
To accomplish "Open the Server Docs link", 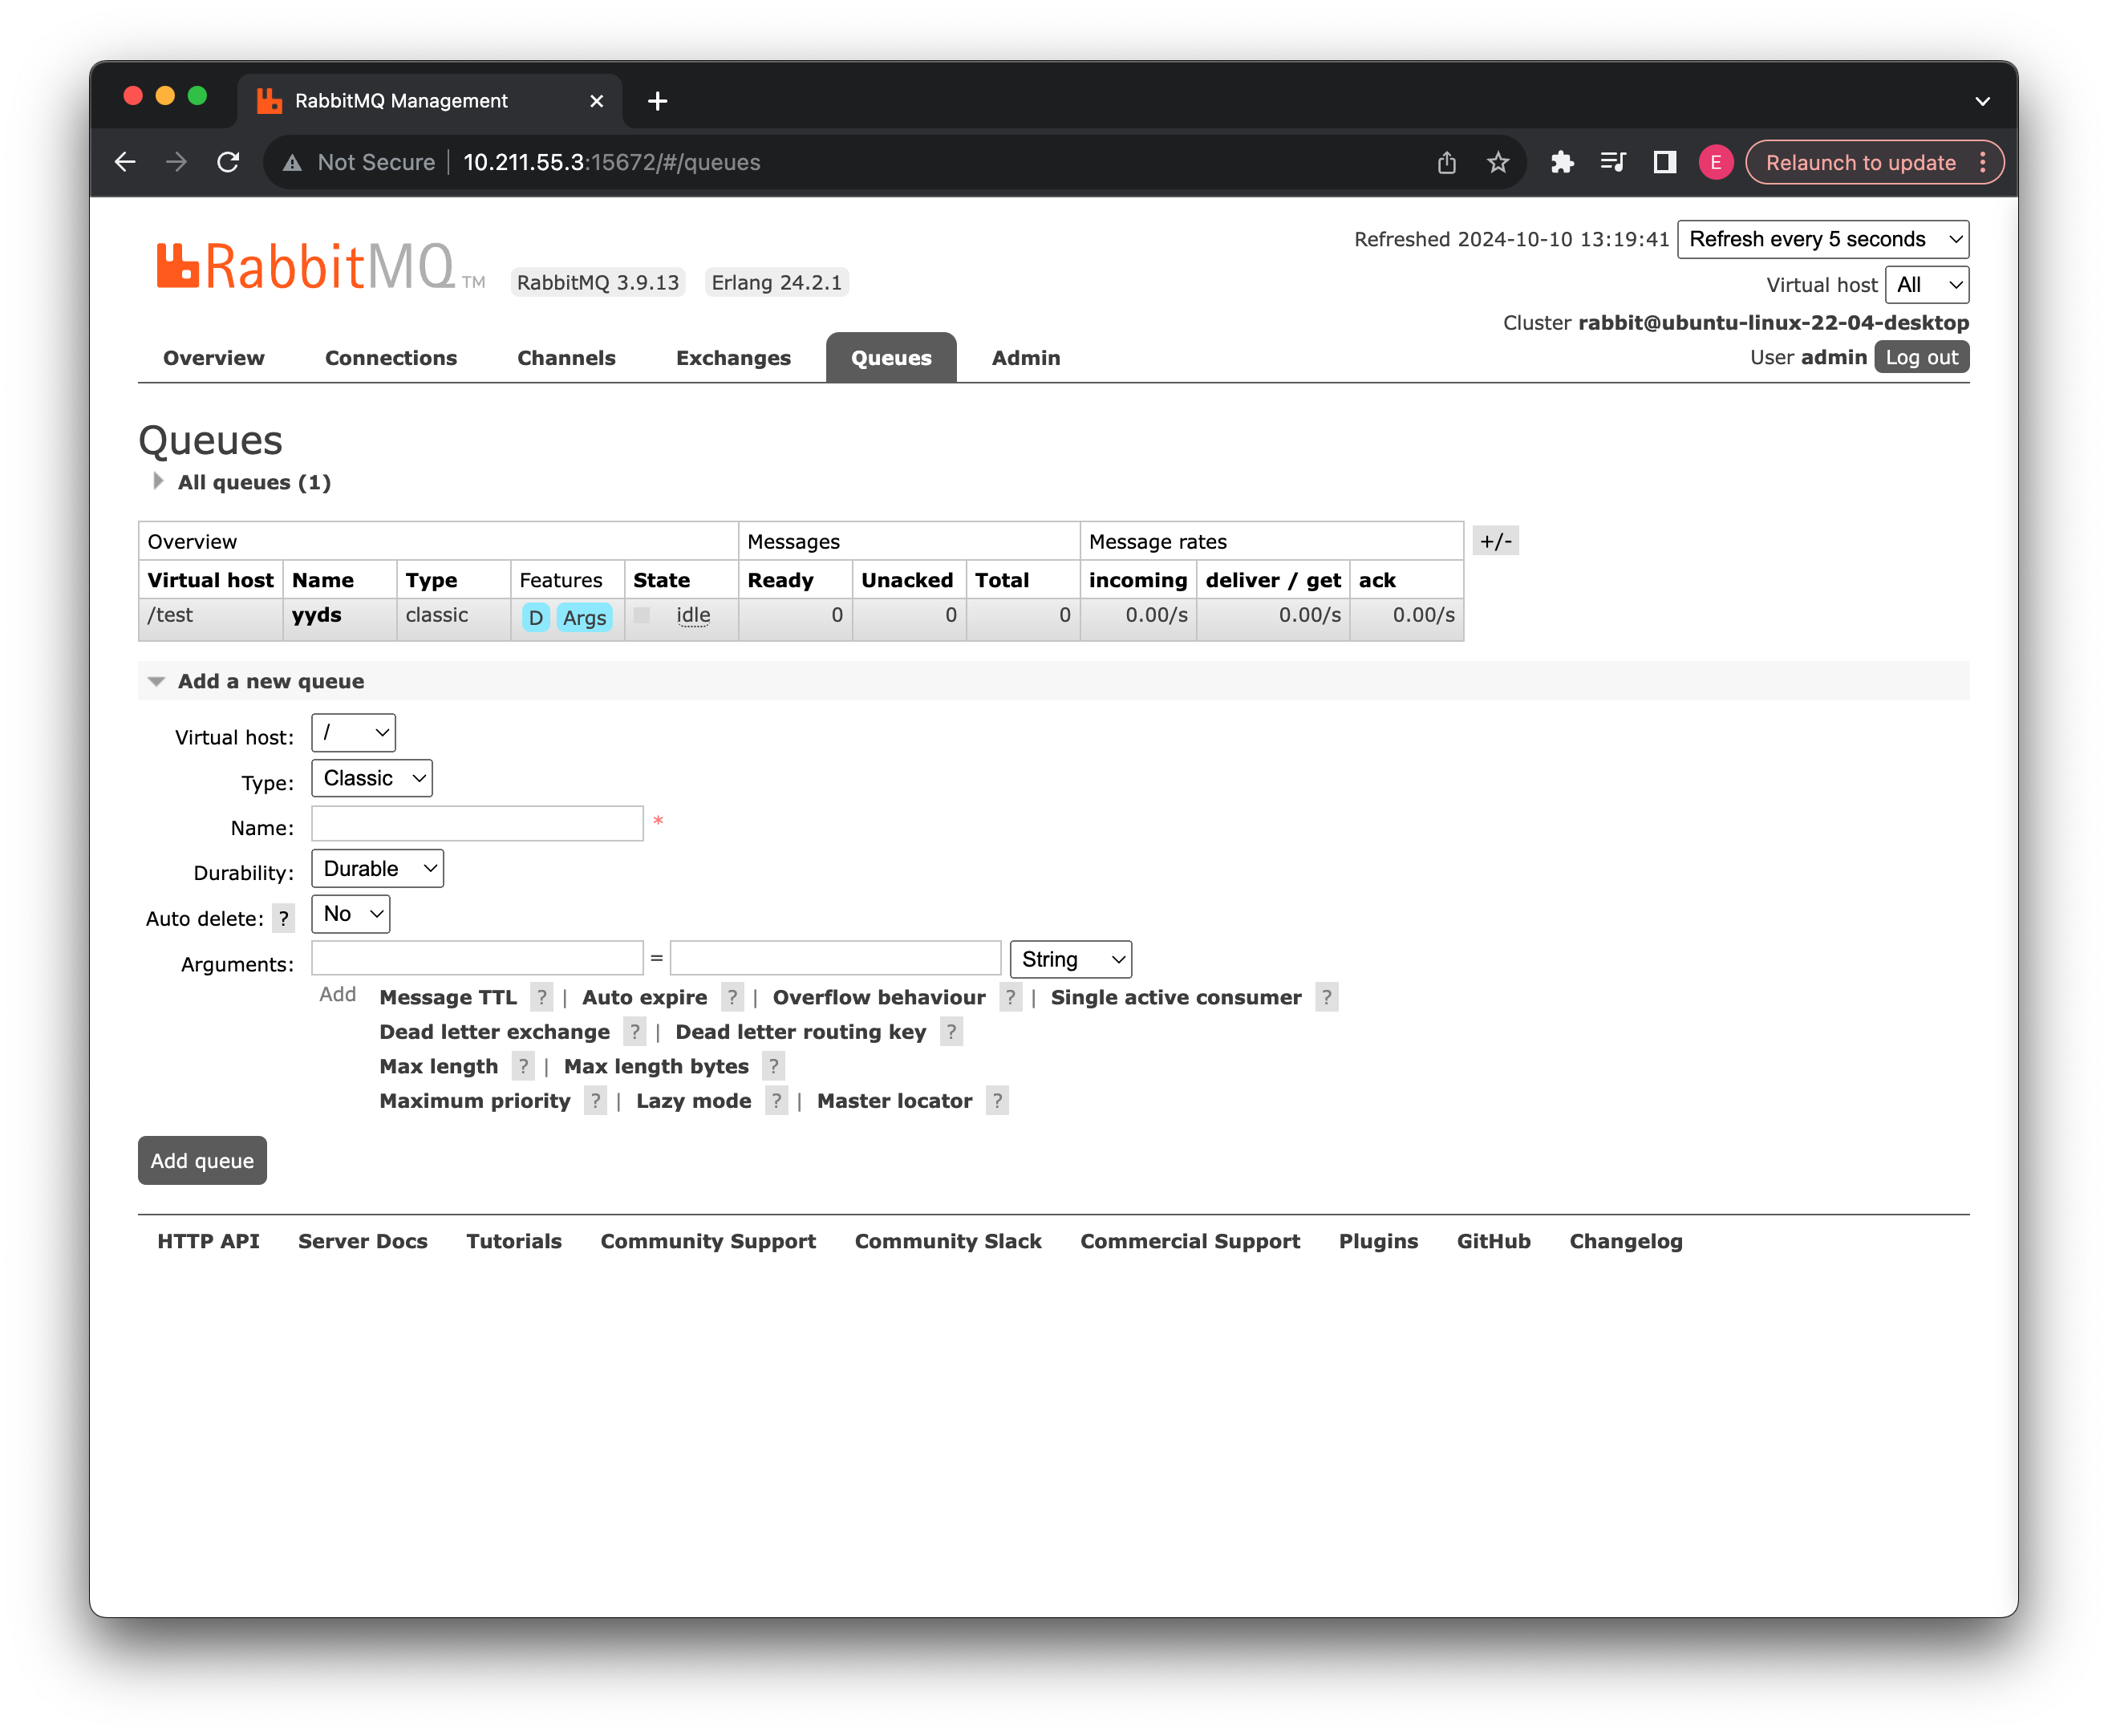I will pyautogui.click(x=362, y=1241).
